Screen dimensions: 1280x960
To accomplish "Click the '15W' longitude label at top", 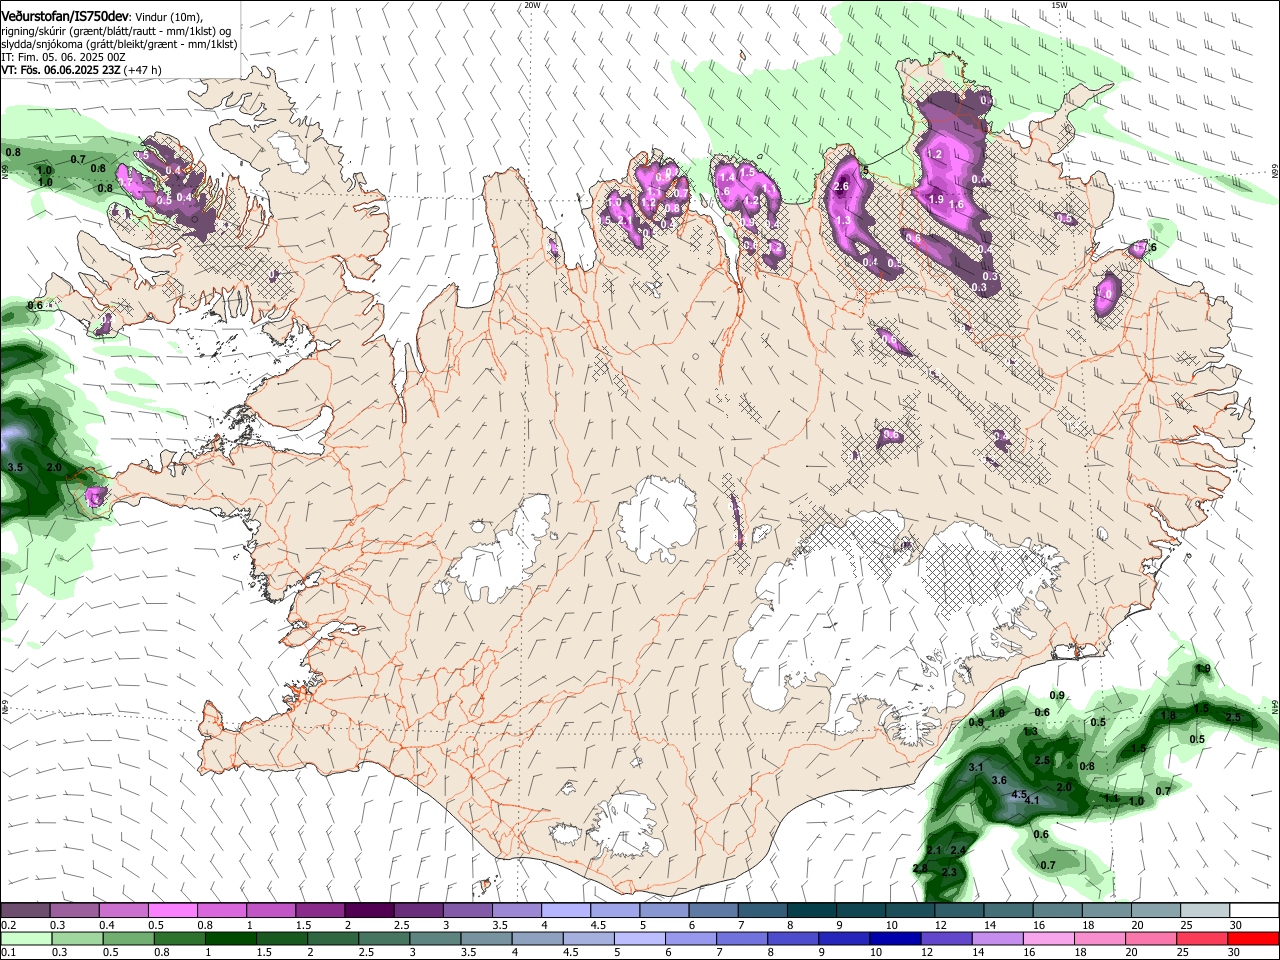I will (x=1060, y=5).
